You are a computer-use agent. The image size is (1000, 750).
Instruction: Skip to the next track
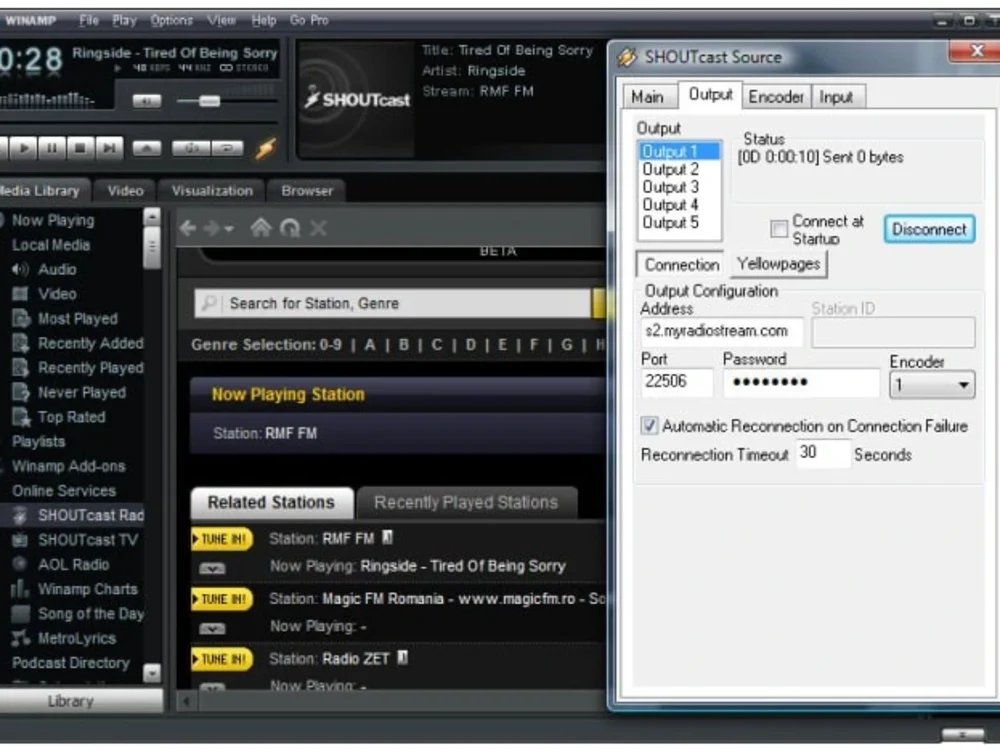pos(109,148)
